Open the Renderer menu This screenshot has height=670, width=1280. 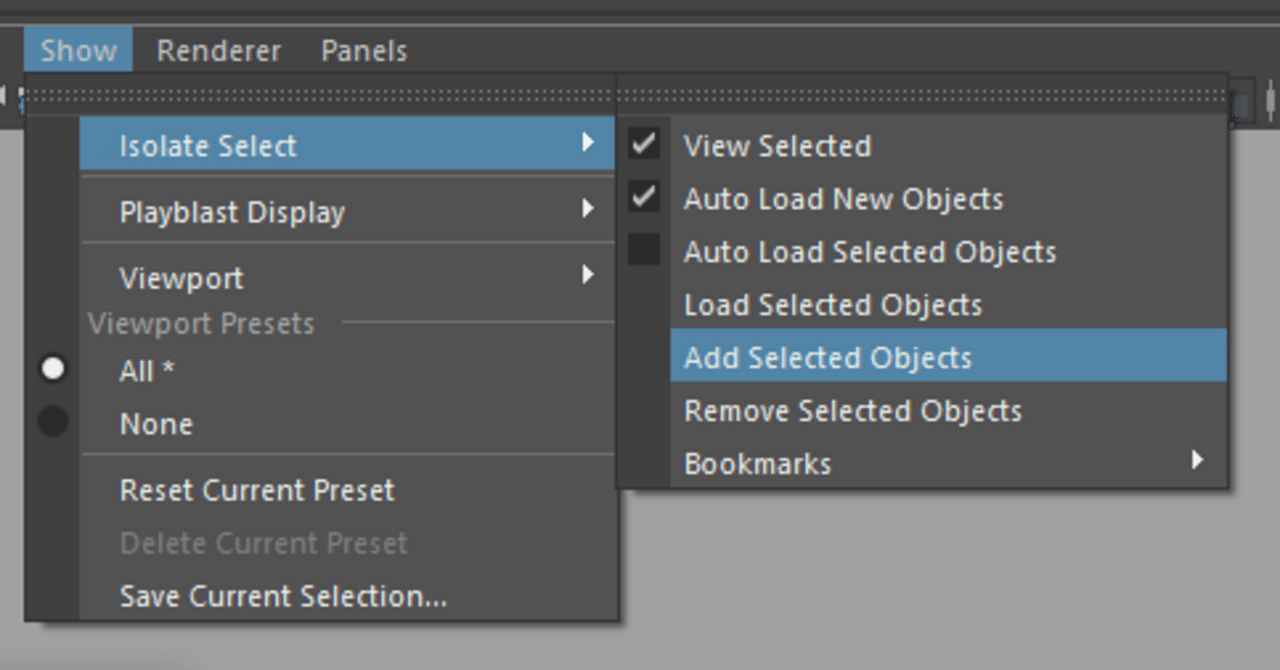[219, 51]
